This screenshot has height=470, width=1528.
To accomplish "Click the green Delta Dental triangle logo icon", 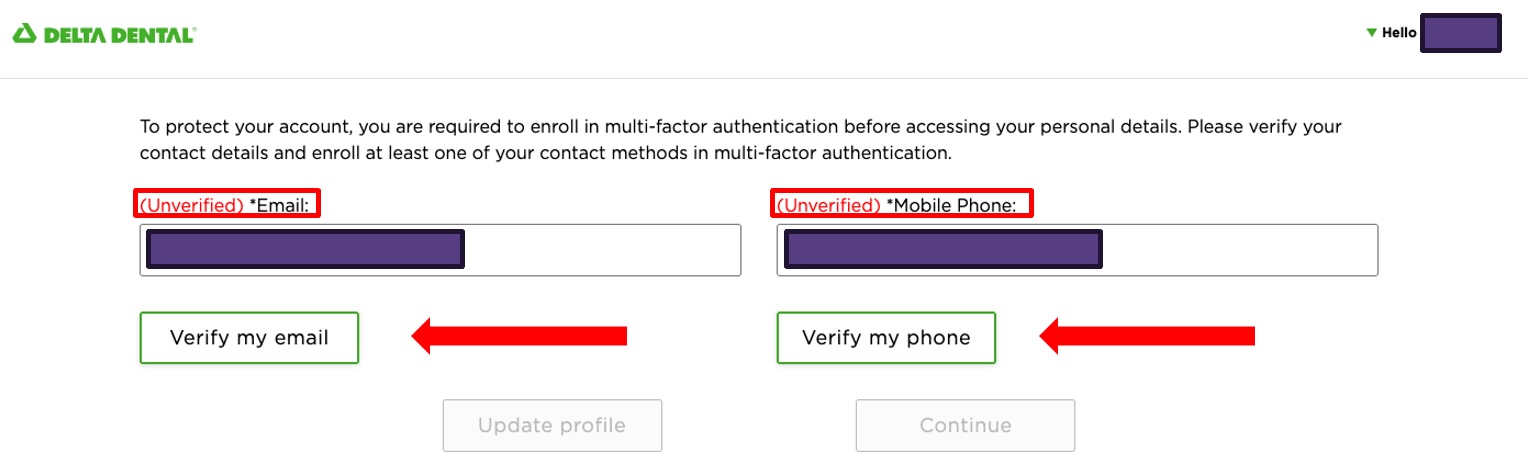I will [x=24, y=35].
